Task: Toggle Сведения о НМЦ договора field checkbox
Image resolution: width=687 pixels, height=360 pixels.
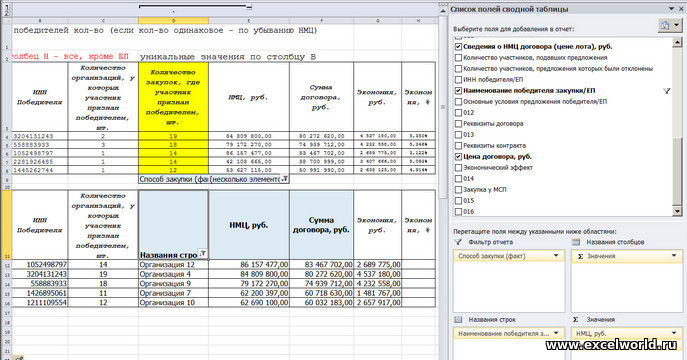Action: point(458,46)
